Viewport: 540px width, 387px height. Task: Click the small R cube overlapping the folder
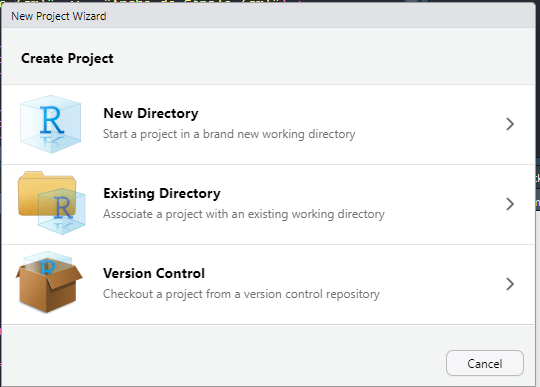[62, 211]
